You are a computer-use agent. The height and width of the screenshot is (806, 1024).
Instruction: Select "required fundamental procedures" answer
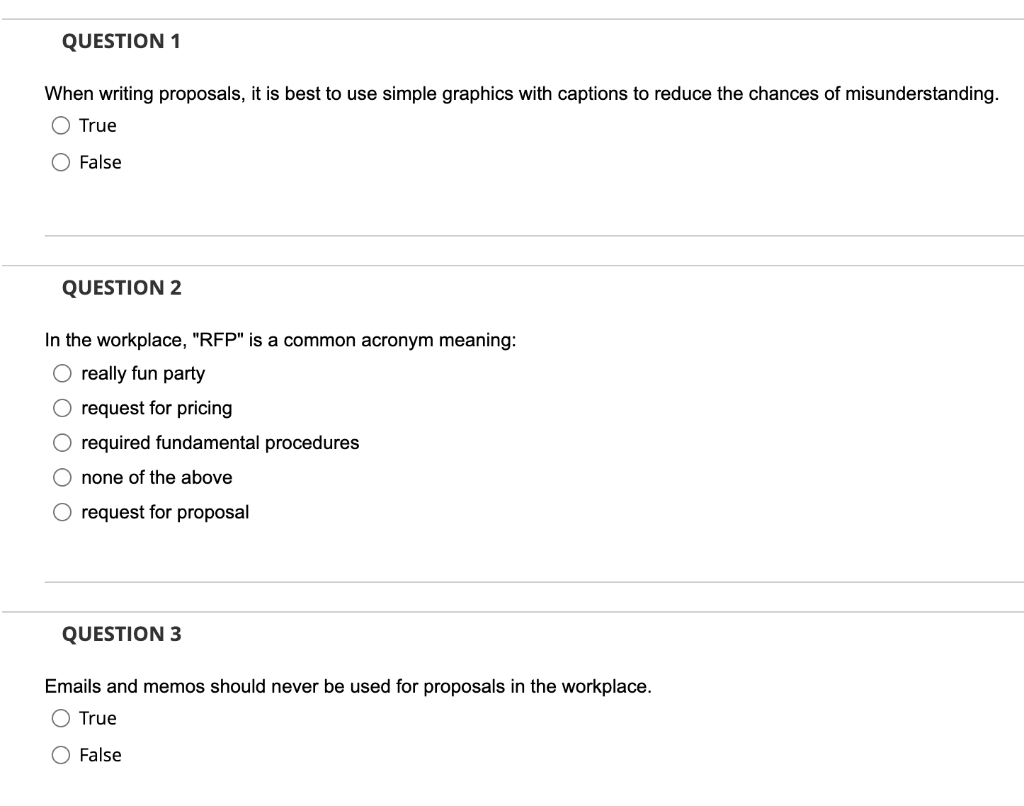tap(61, 443)
